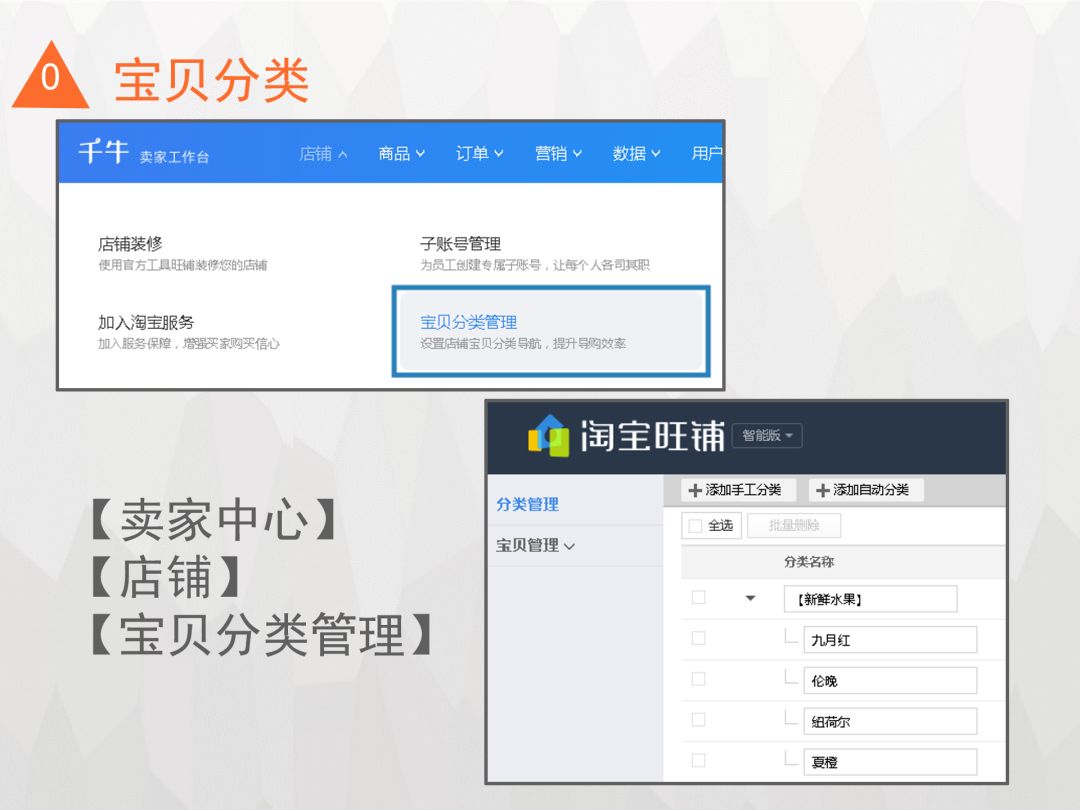Open the 智能版 version dropdown
The height and width of the screenshot is (810, 1080).
pos(767,435)
